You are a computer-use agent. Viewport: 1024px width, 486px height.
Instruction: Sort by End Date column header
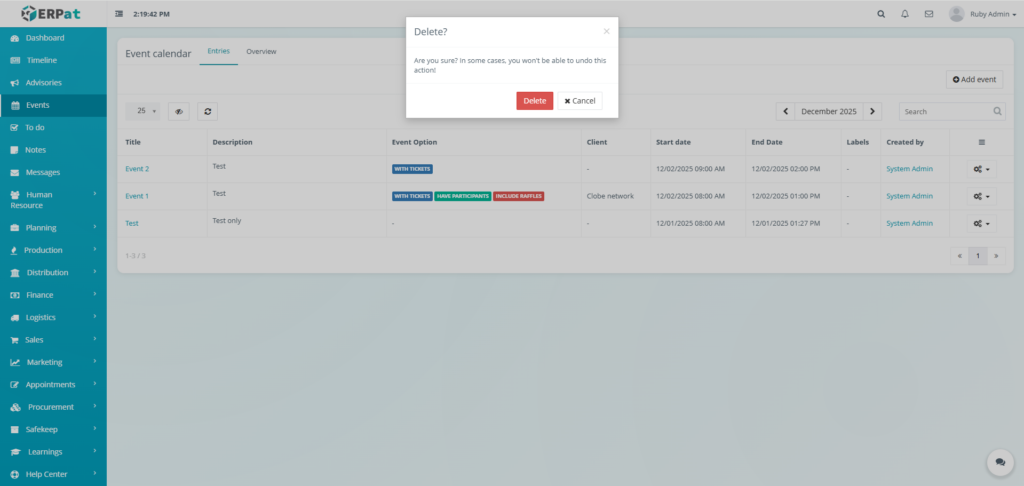[x=767, y=142]
